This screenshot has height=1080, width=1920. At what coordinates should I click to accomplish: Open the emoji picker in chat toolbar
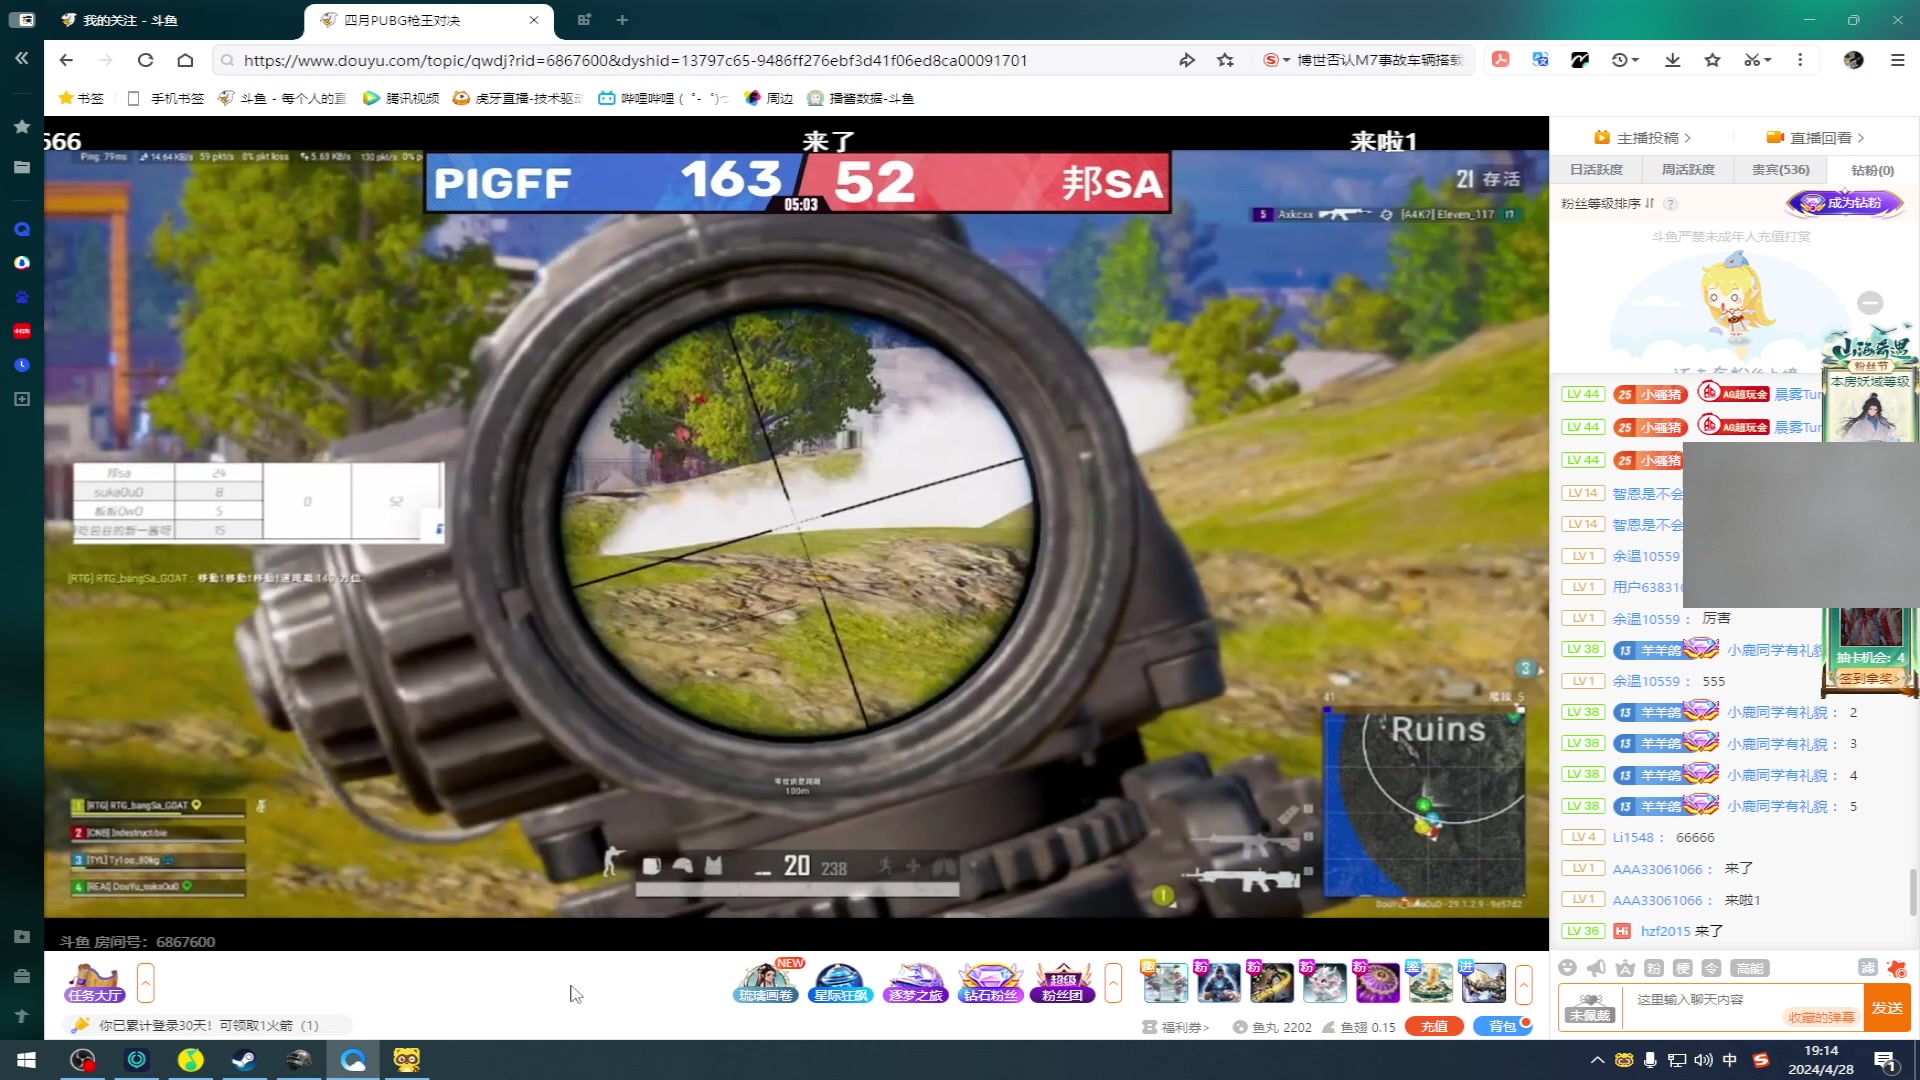tap(1567, 968)
